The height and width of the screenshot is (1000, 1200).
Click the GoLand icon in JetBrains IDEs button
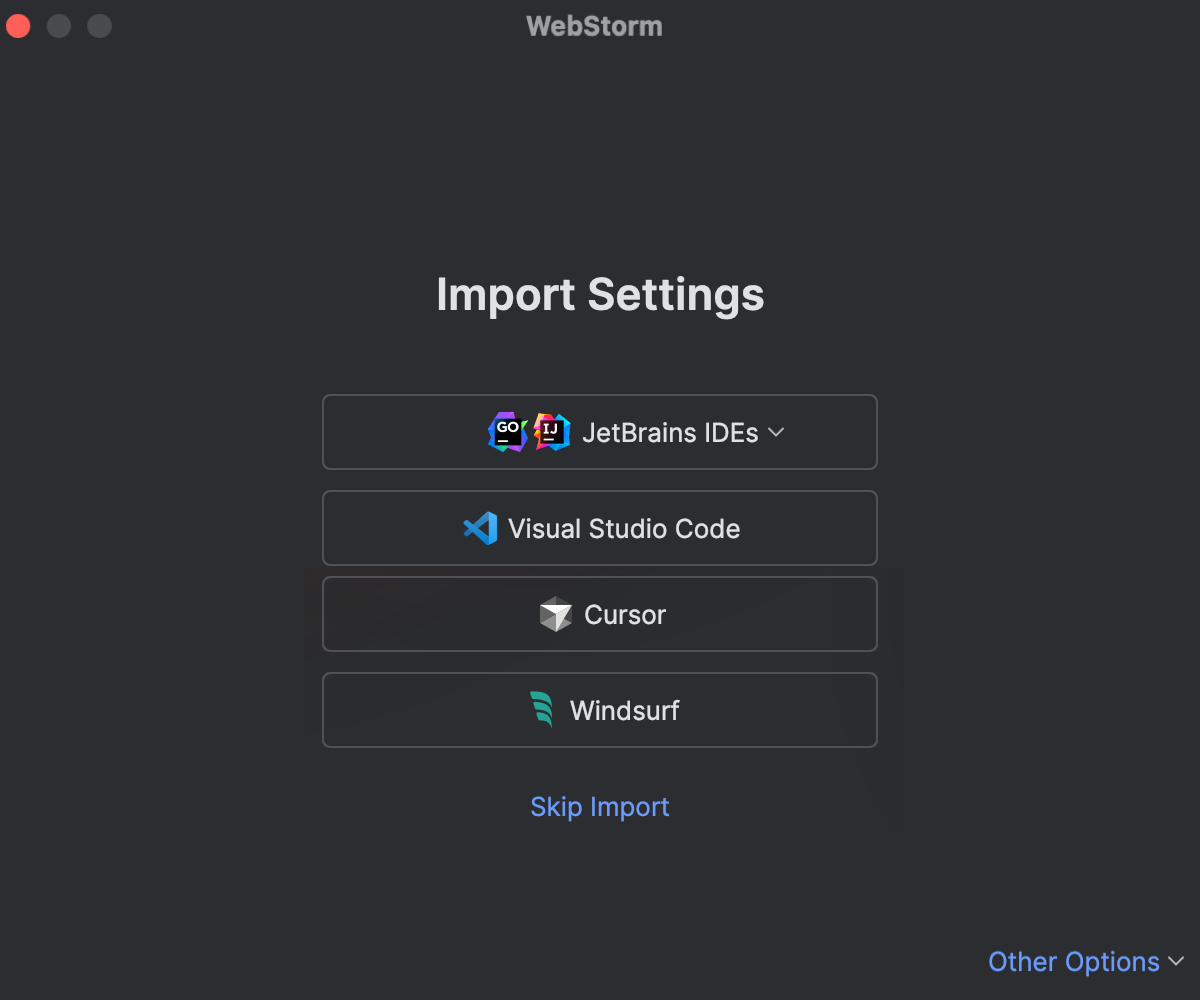(x=507, y=431)
